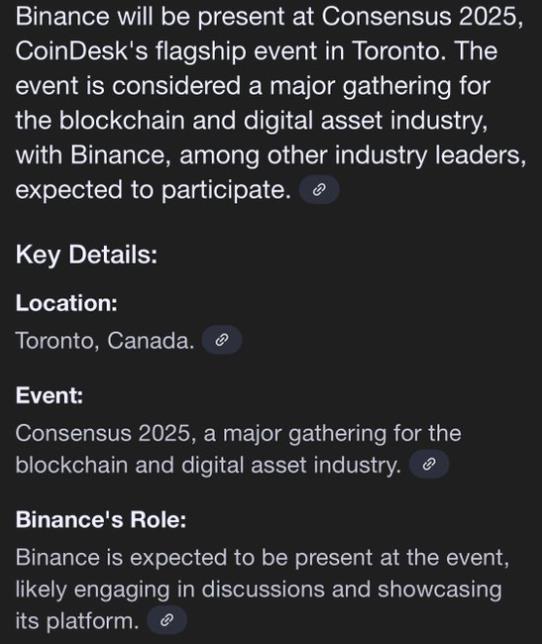Click the "Event:" label
The height and width of the screenshot is (644, 542).
point(49,395)
